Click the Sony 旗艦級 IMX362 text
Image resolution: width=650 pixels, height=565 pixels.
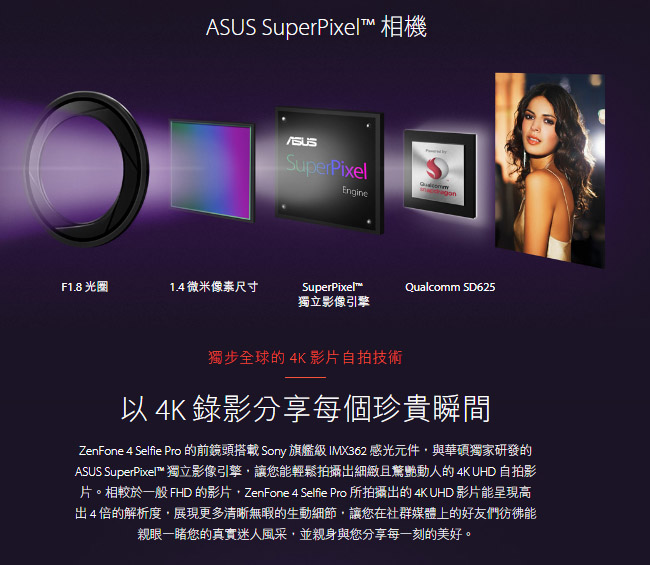[314, 451]
